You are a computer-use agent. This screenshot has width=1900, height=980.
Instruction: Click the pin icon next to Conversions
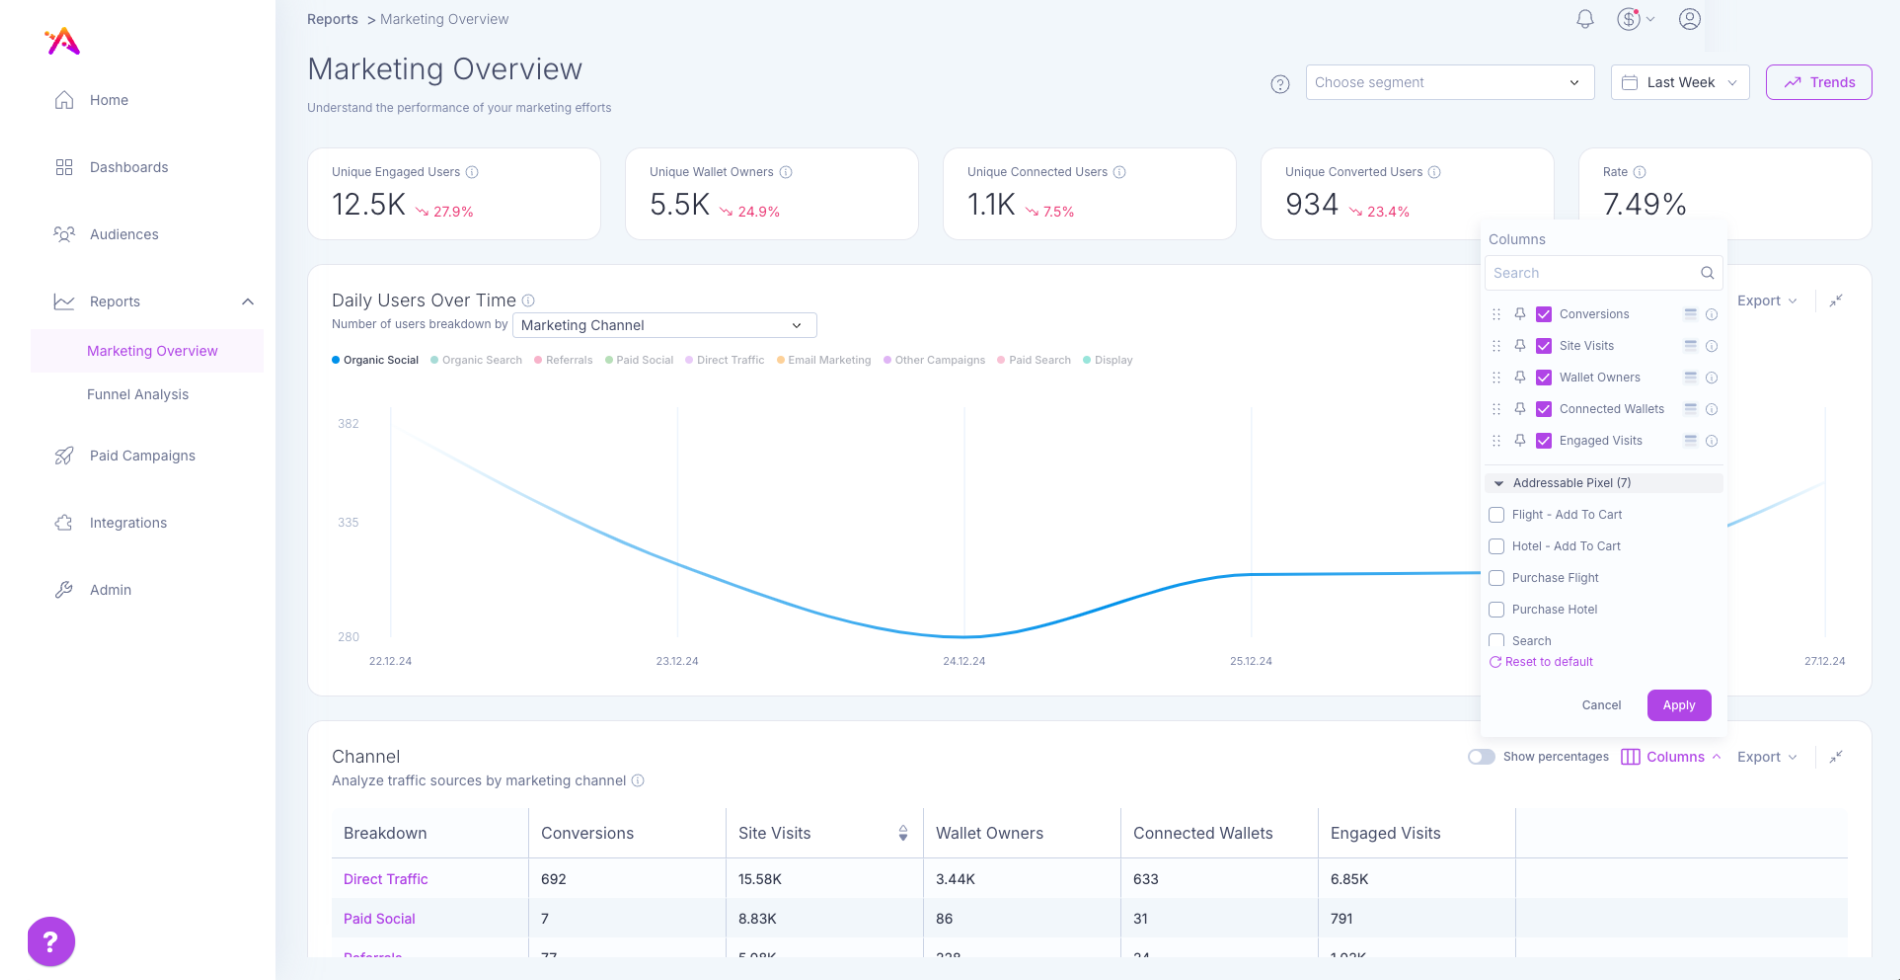tap(1519, 314)
